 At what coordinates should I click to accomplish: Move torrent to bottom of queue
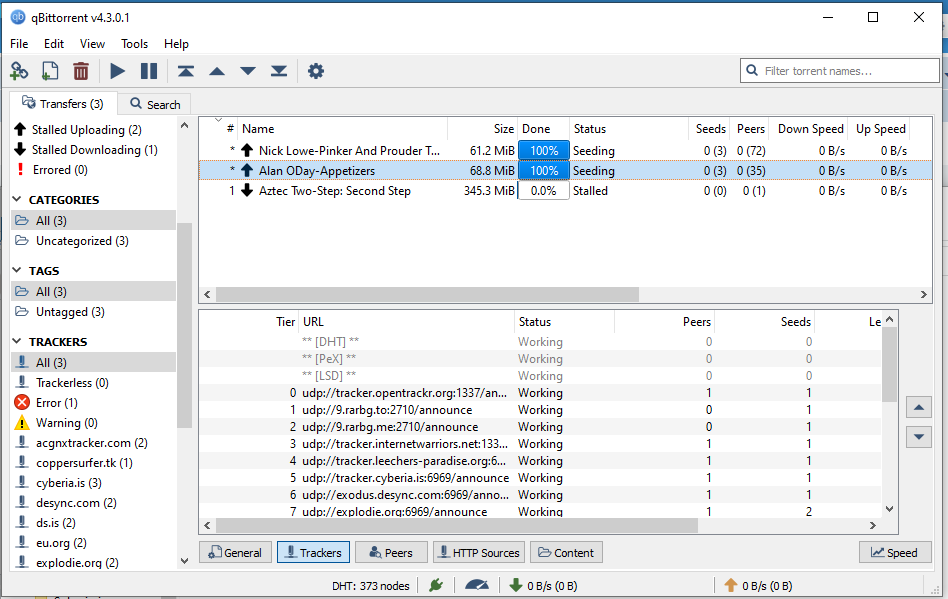[x=279, y=71]
